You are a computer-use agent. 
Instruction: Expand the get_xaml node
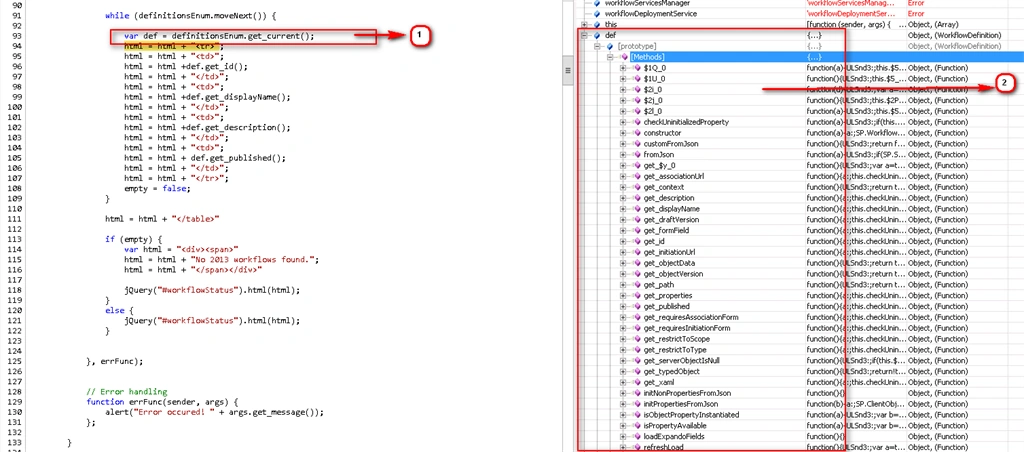[x=623, y=382]
